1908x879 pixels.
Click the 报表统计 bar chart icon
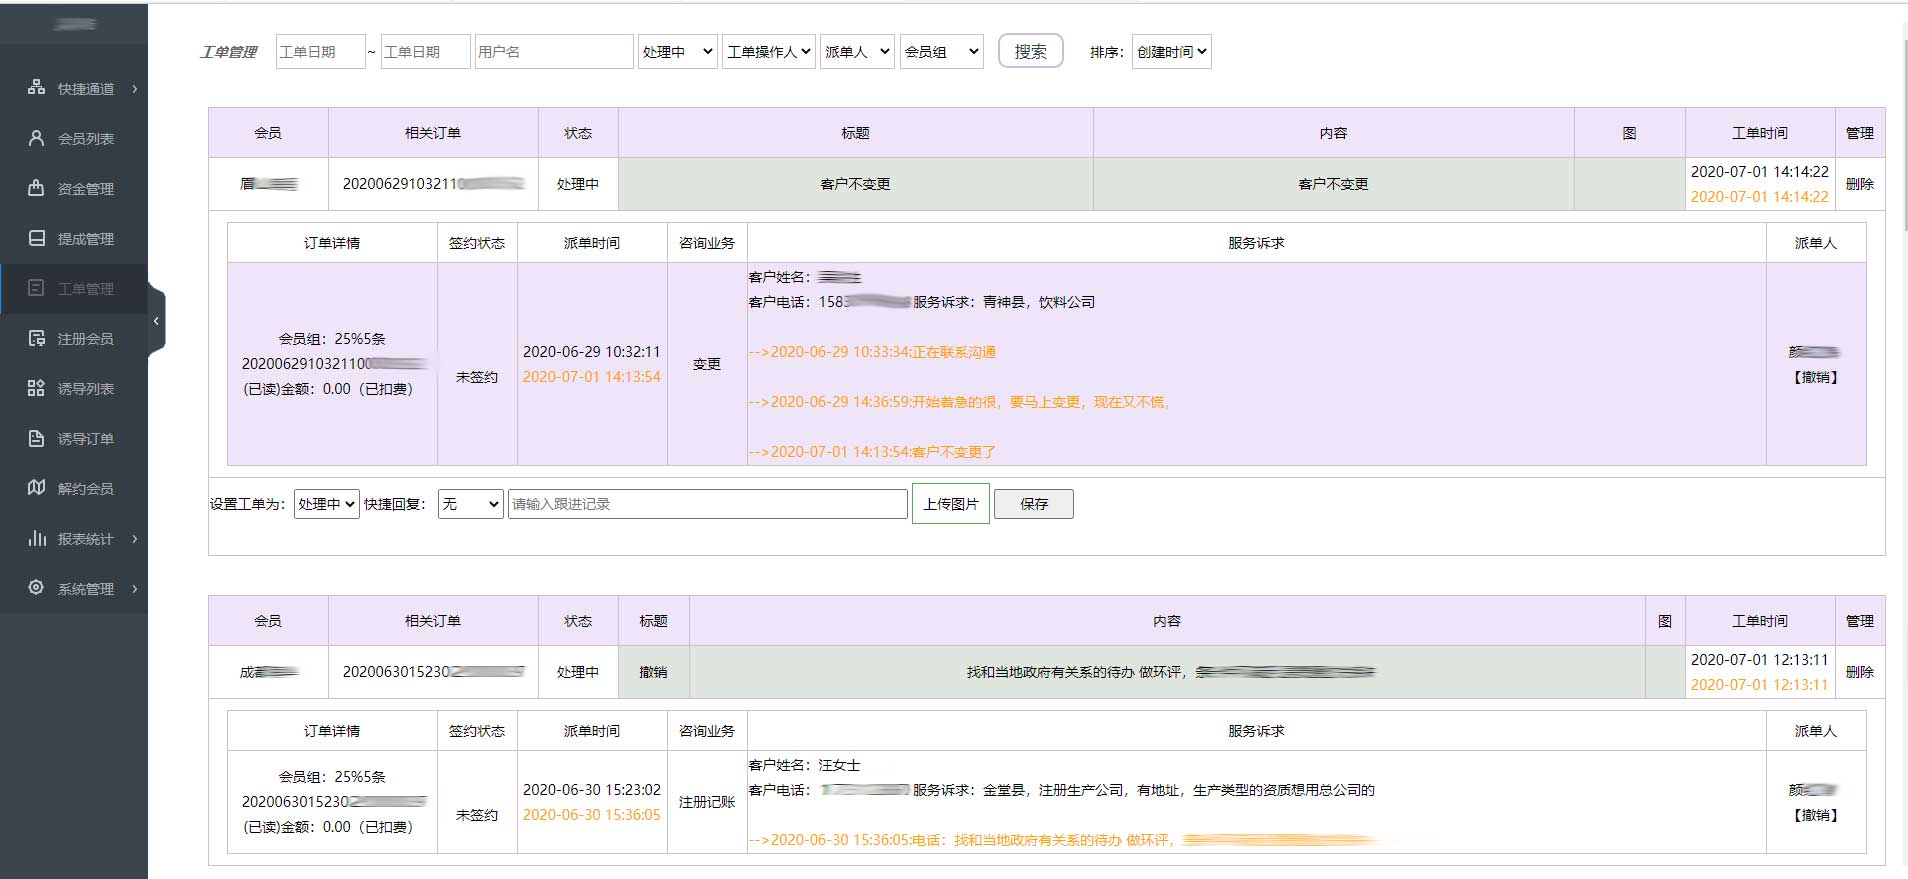tap(36, 538)
